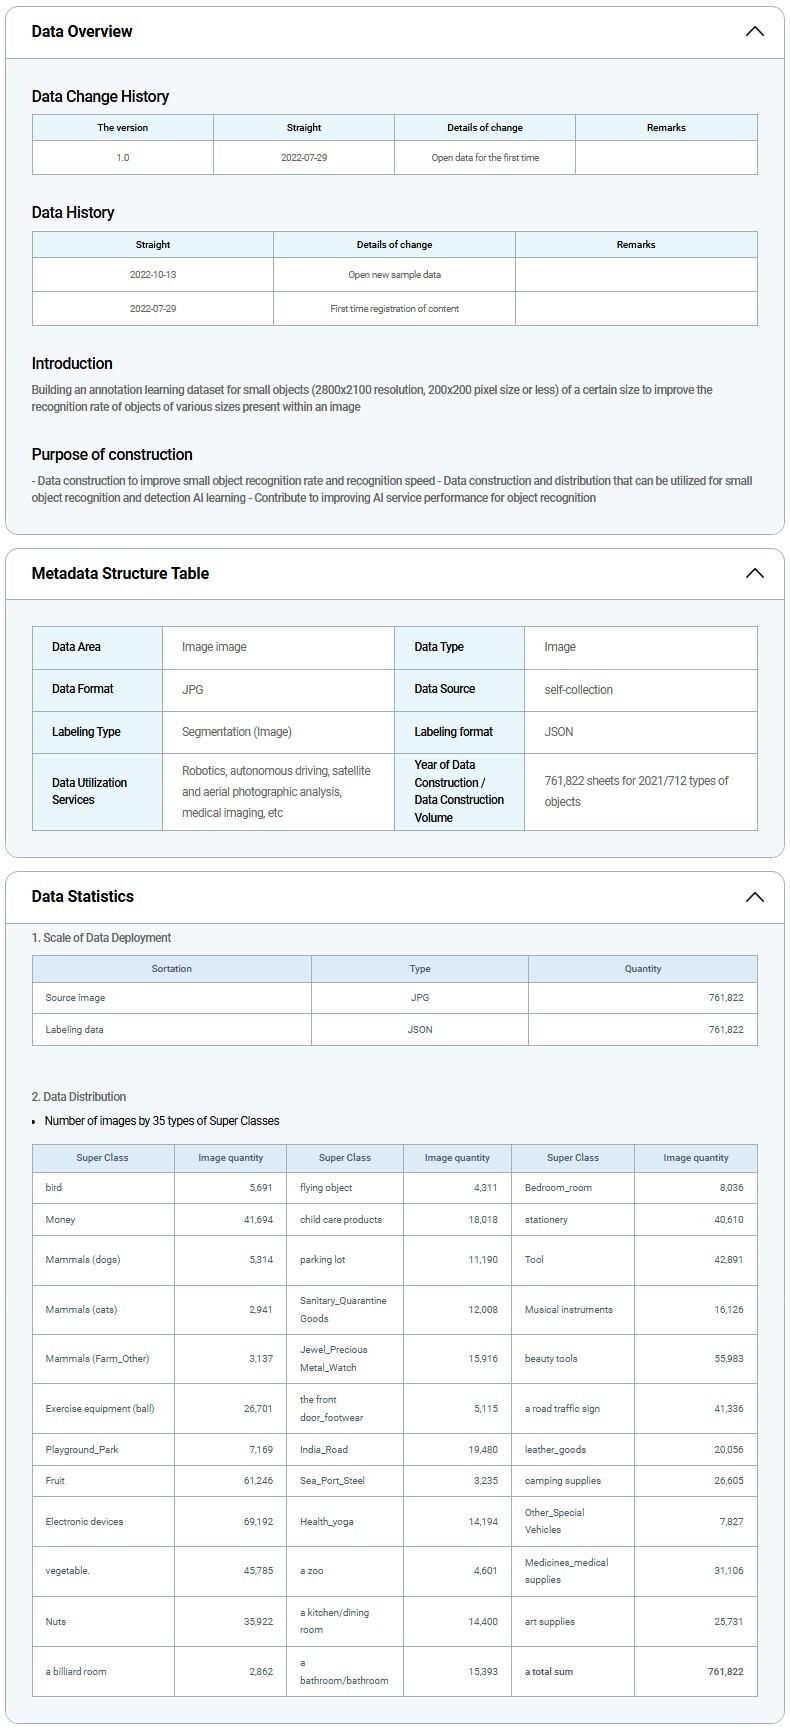Image resolution: width=790 pixels, height=1733 pixels.
Task: Click the Data Utilization Services label
Action: [89, 791]
